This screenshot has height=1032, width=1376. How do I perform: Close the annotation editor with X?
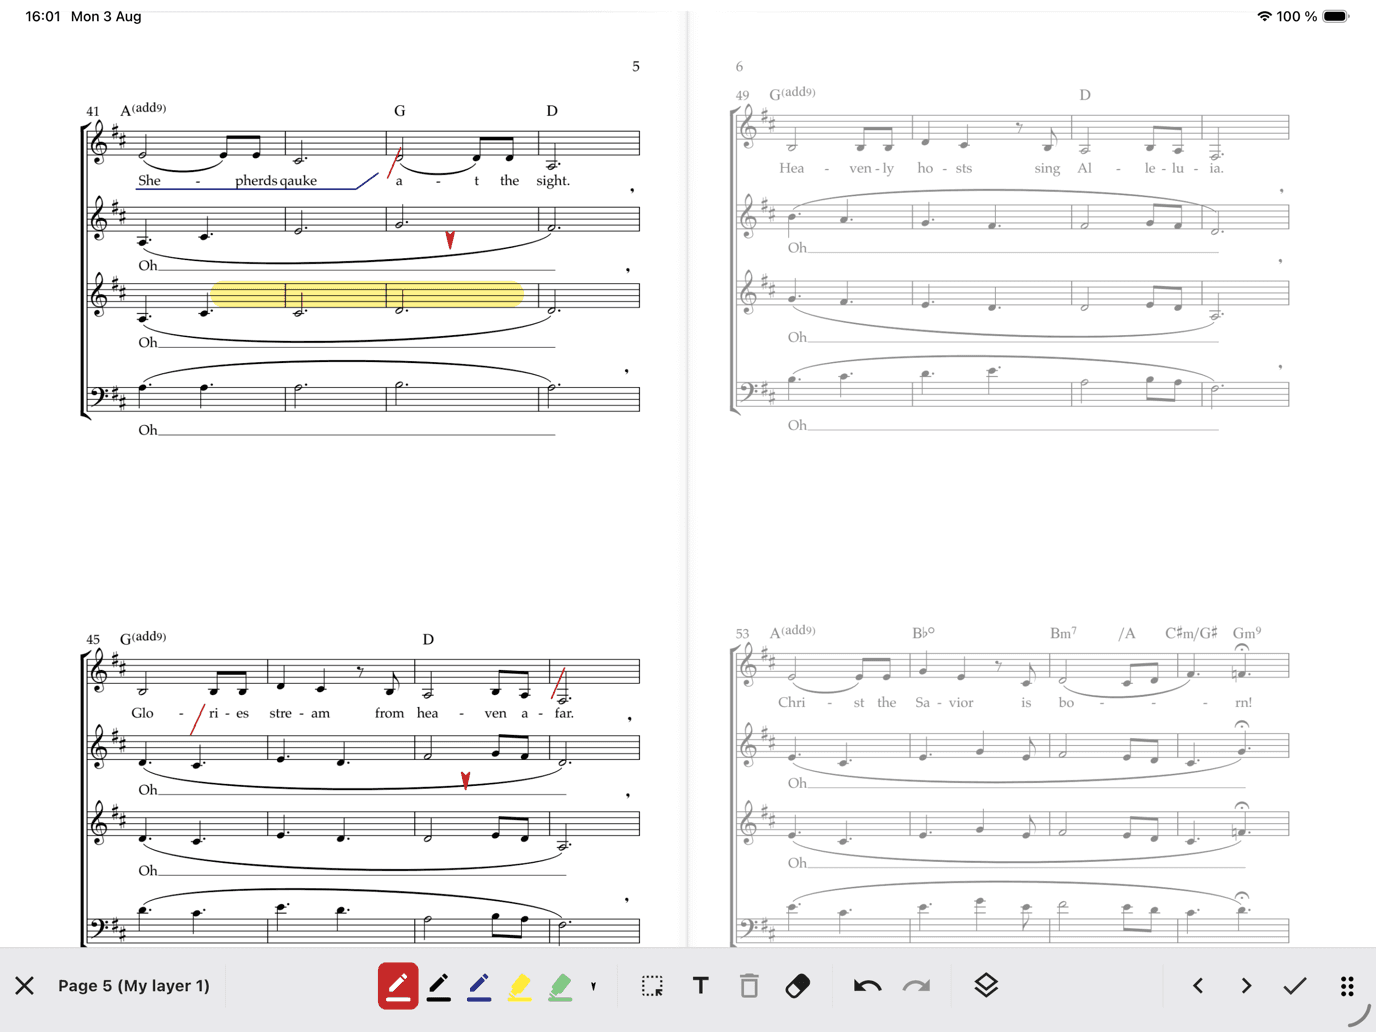(x=25, y=986)
